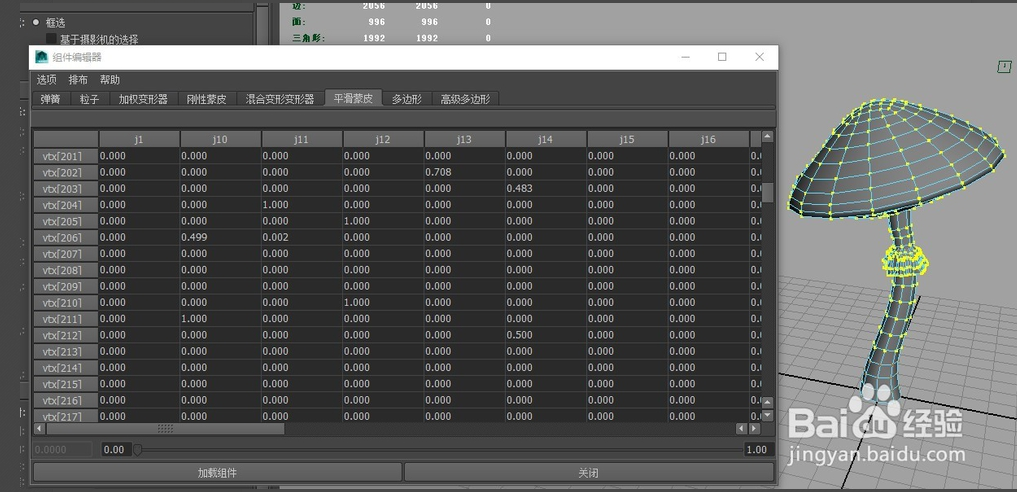Click the j13 column header
Image resolution: width=1017 pixels, height=492 pixels.
point(464,139)
